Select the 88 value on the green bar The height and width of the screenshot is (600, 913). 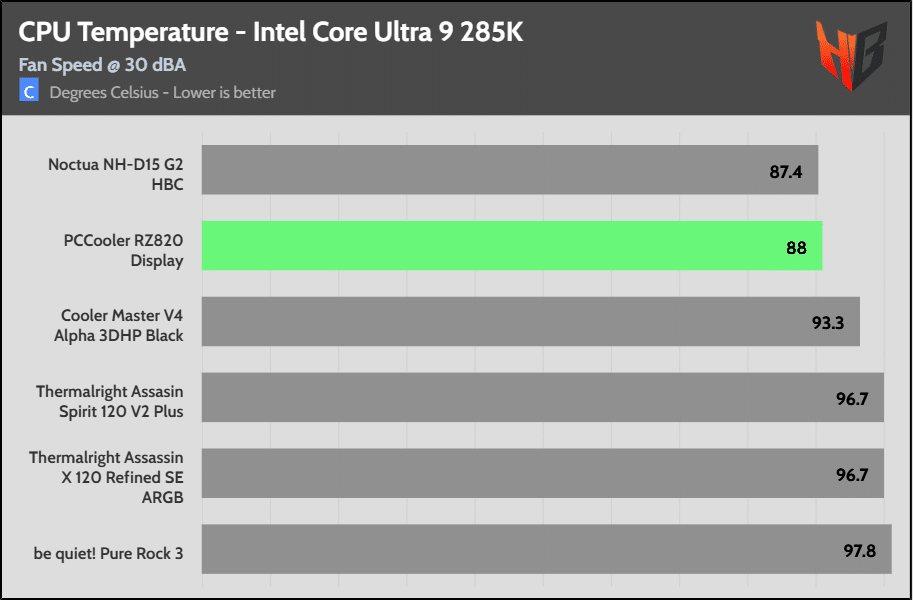click(796, 247)
